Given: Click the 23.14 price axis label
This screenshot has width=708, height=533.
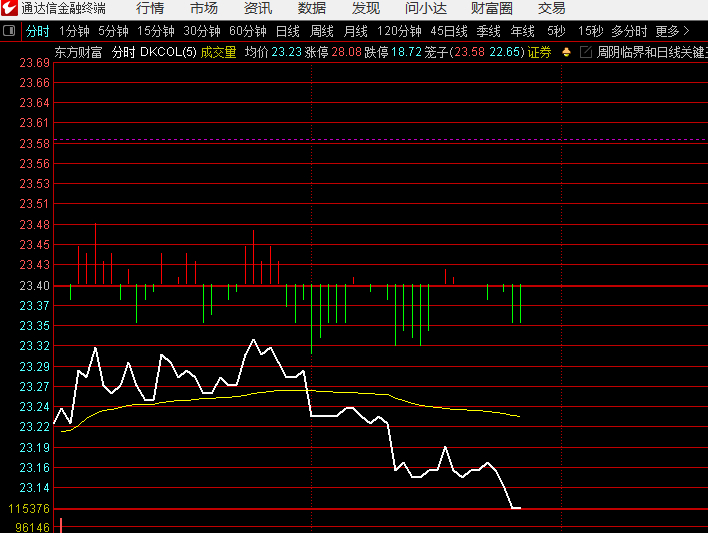Looking at the screenshot, I should click(x=34, y=487).
